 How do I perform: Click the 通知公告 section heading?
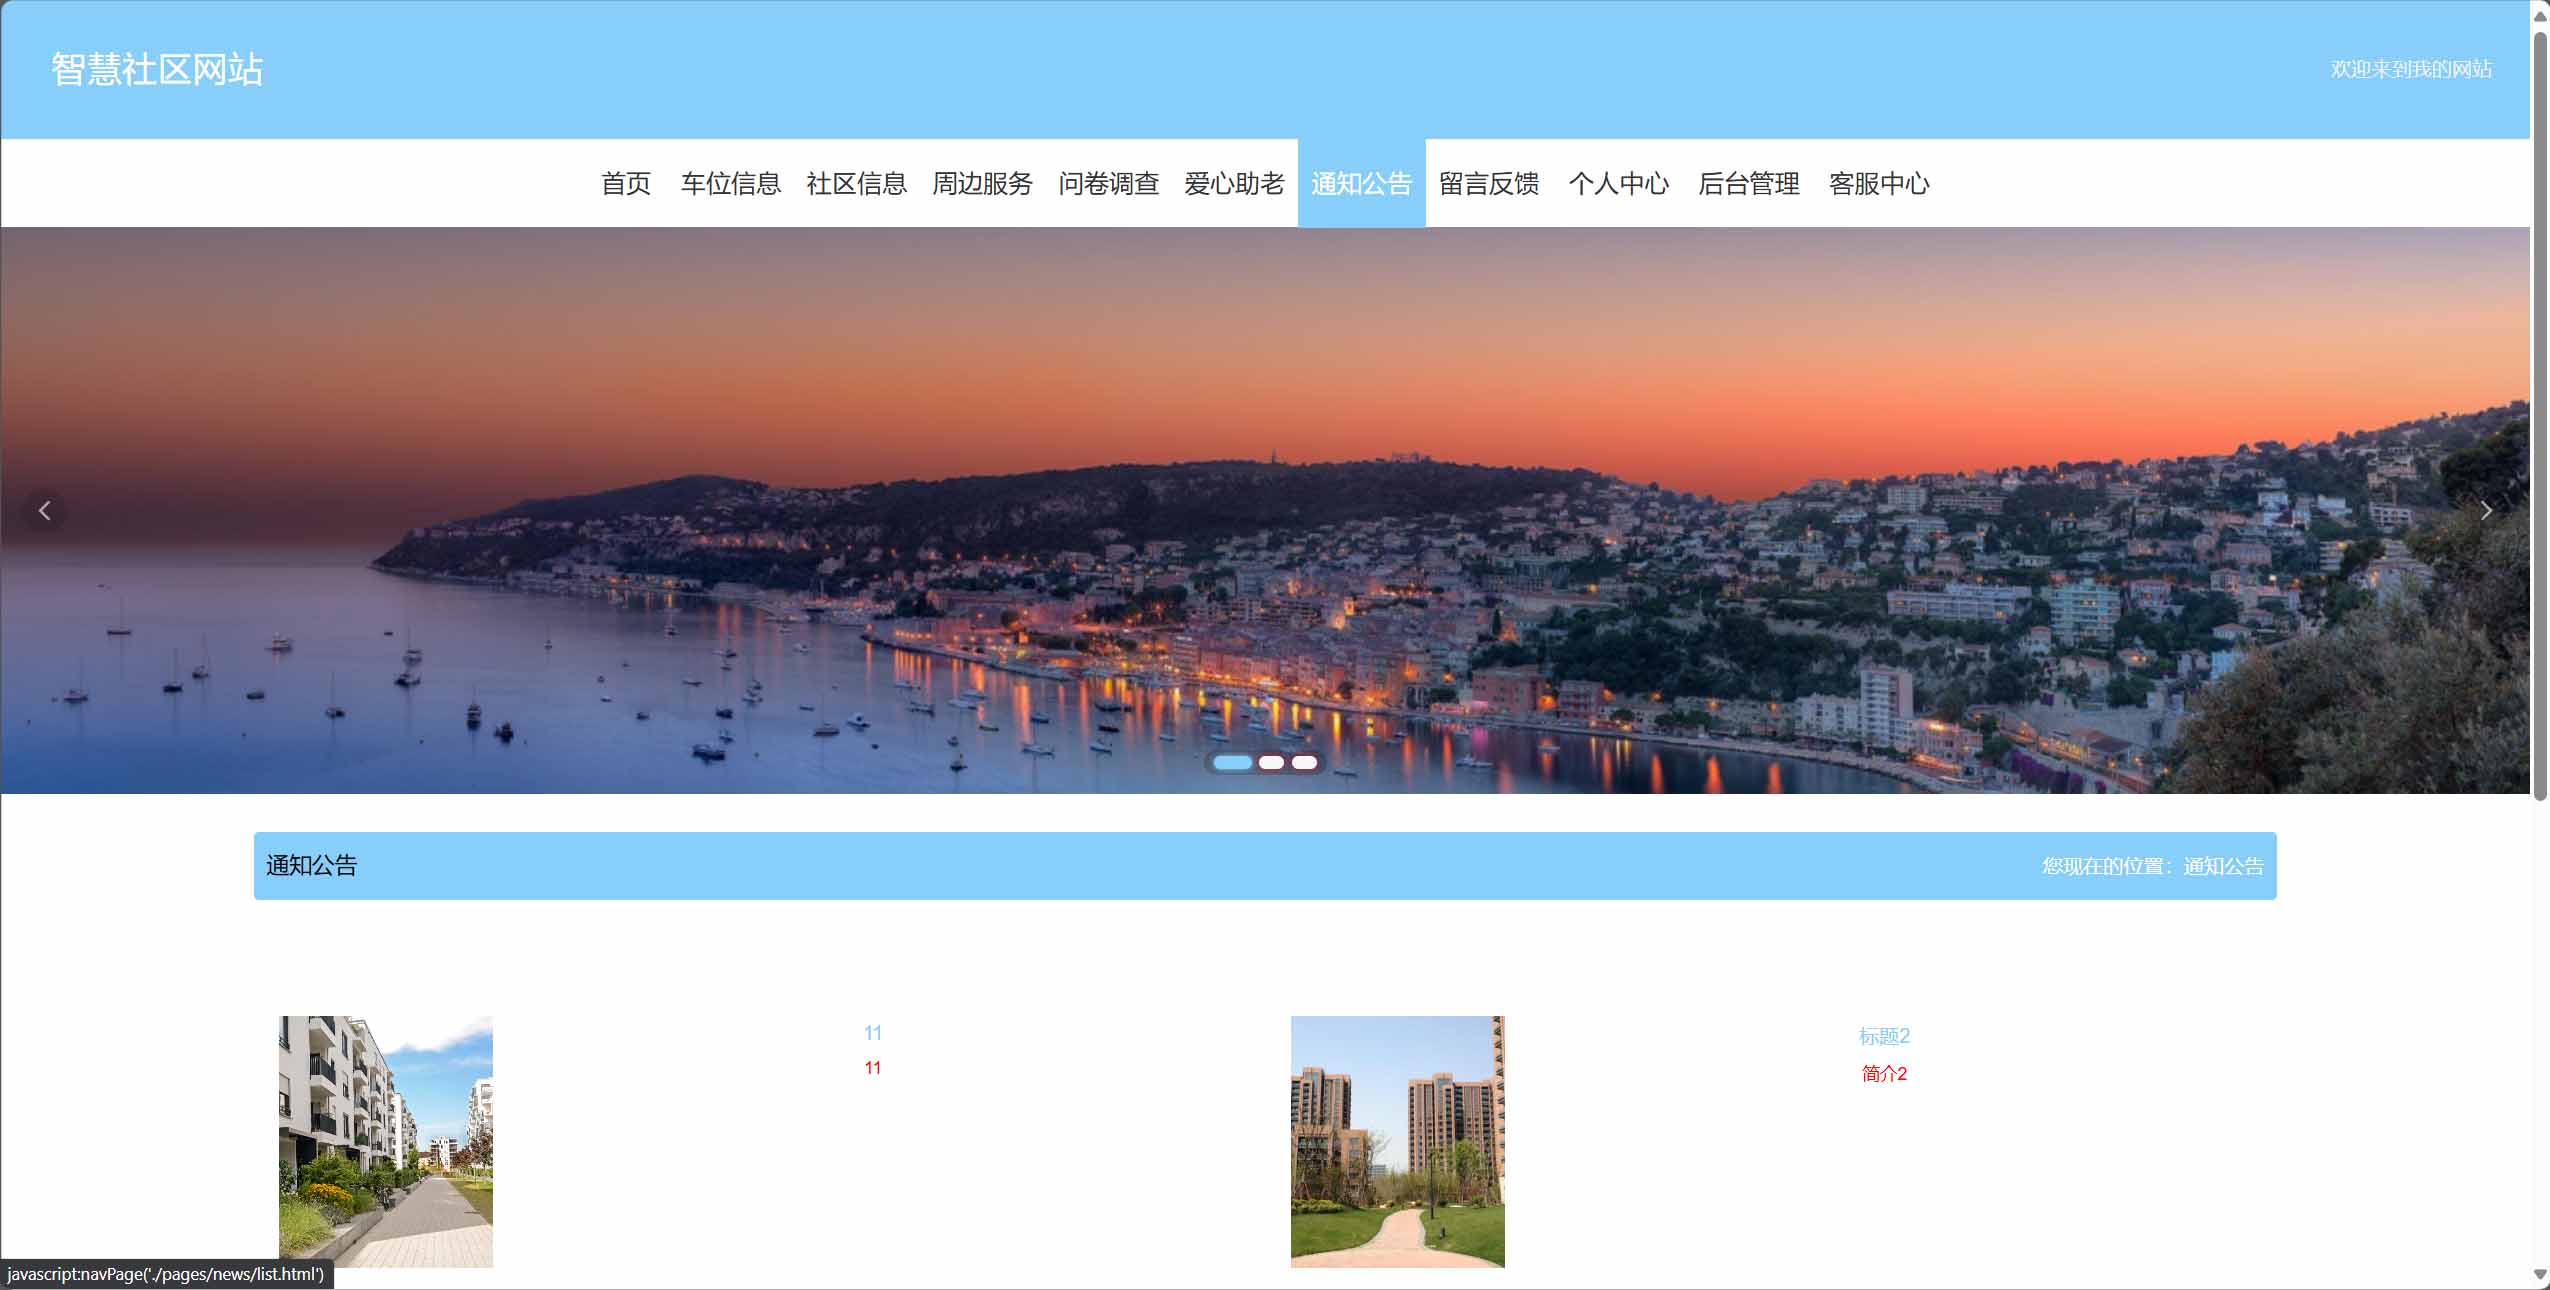coord(311,866)
